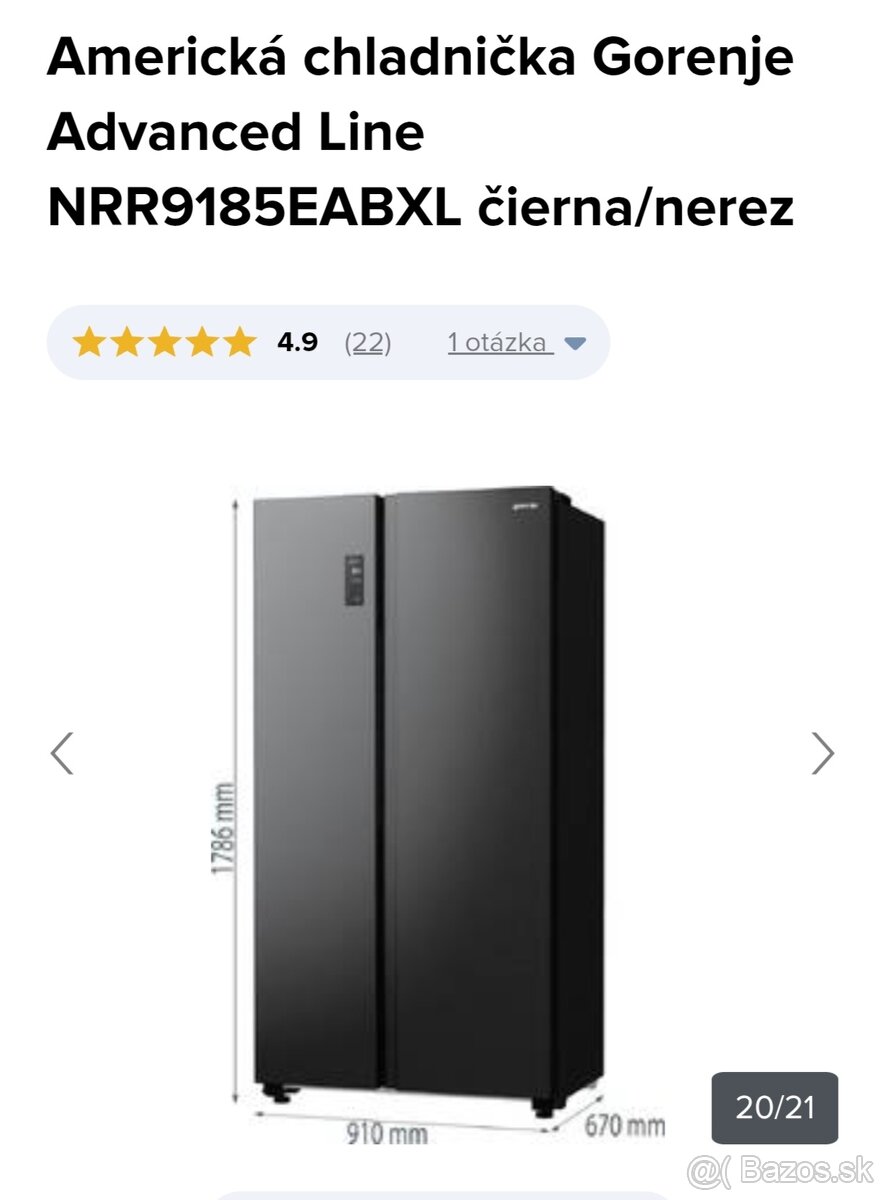
Task: Go to the next product image
Action: click(822, 753)
